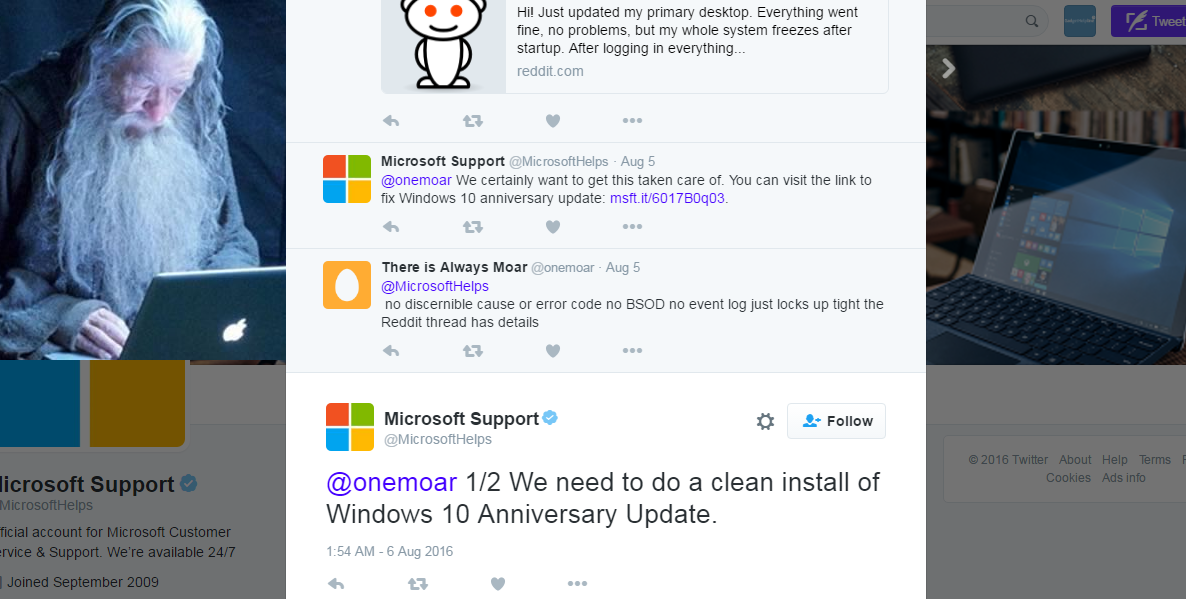Viewport: 1186px width, 599px height.
Task: Go to next photo with right chevron
Action: pyautogui.click(x=949, y=68)
